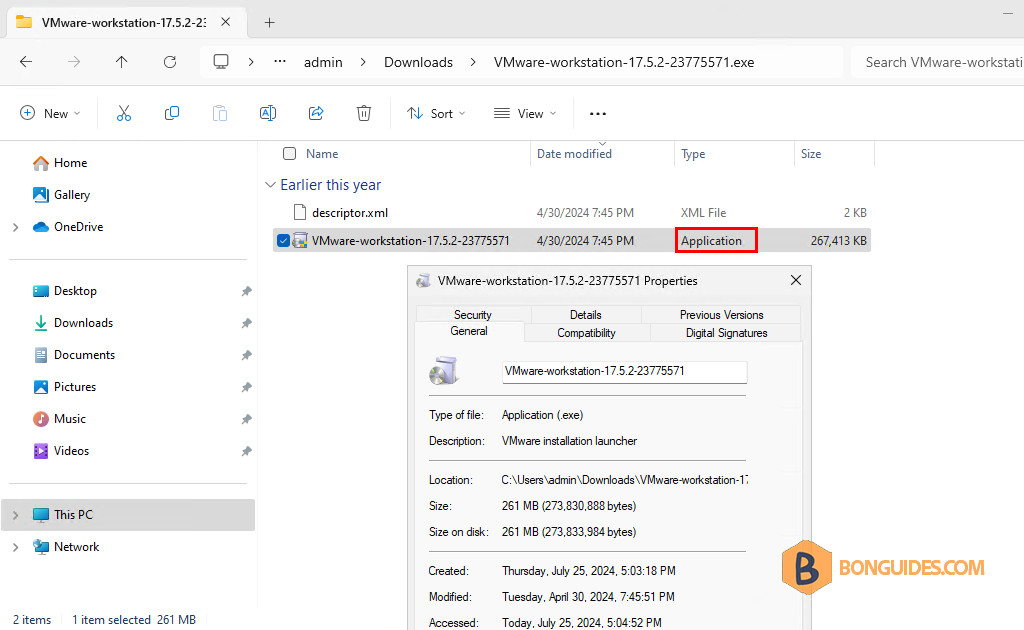This screenshot has height=630, width=1024.
Task: Switch to the Details tab
Action: point(586,315)
